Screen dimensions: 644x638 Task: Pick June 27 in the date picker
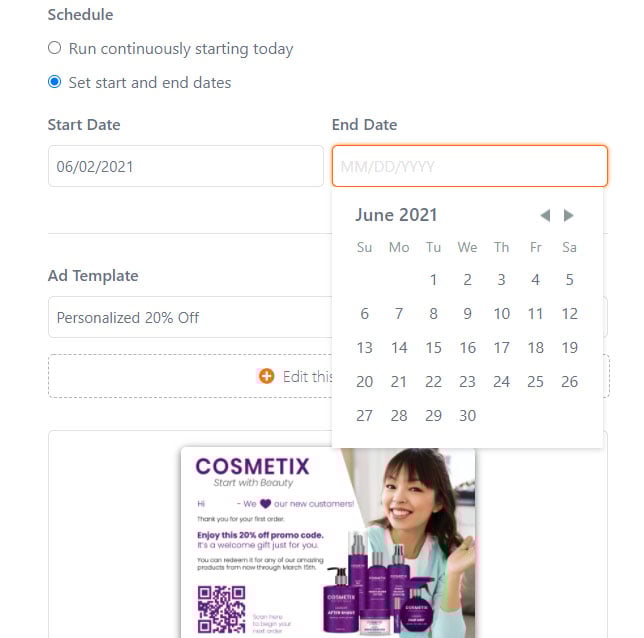tap(364, 416)
